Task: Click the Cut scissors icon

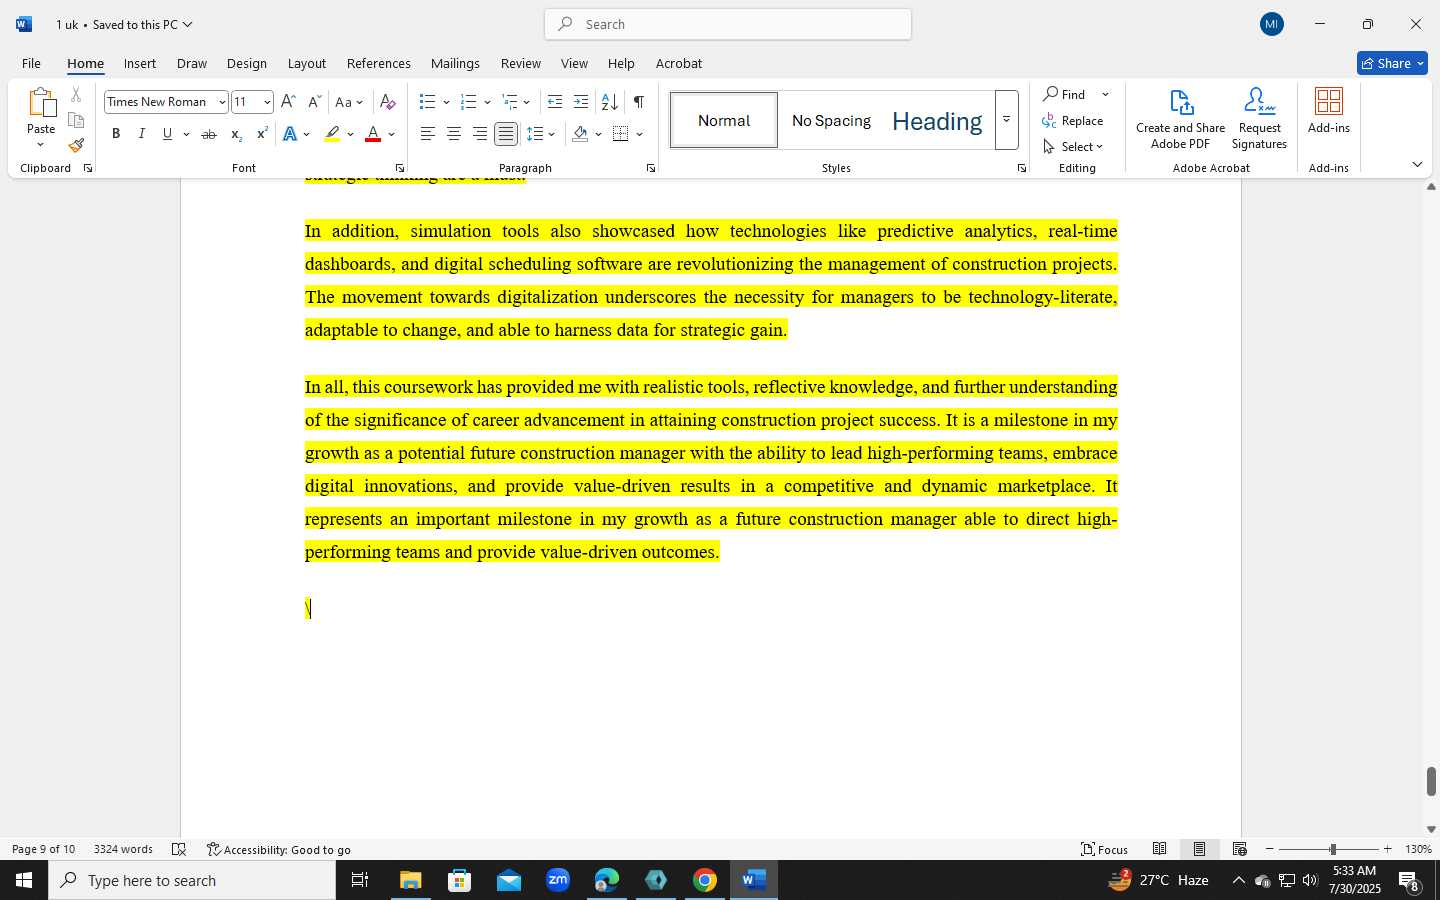Action: 76,95
